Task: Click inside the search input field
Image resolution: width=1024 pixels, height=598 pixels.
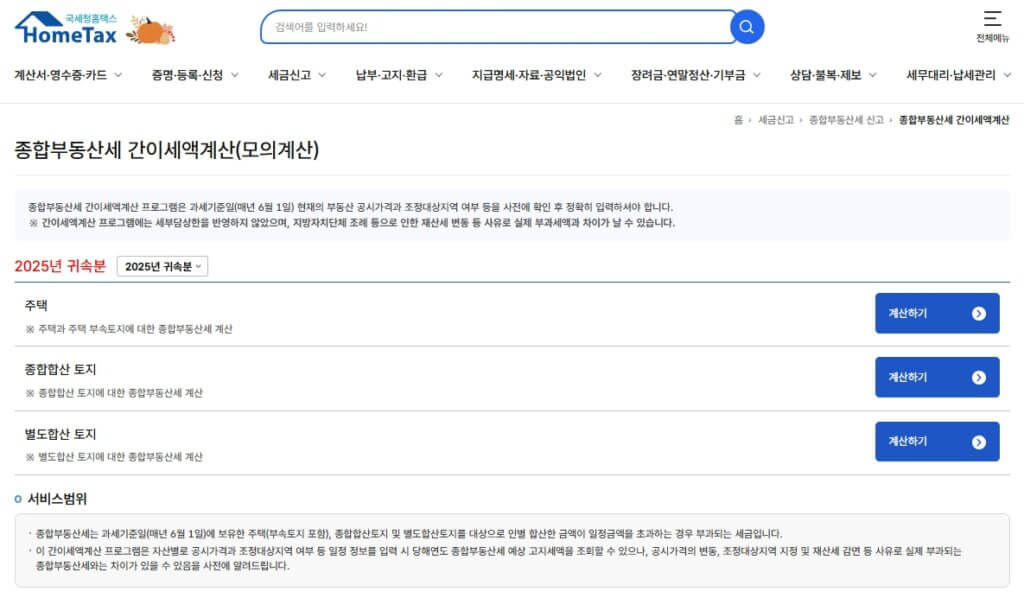Action: 490,26
